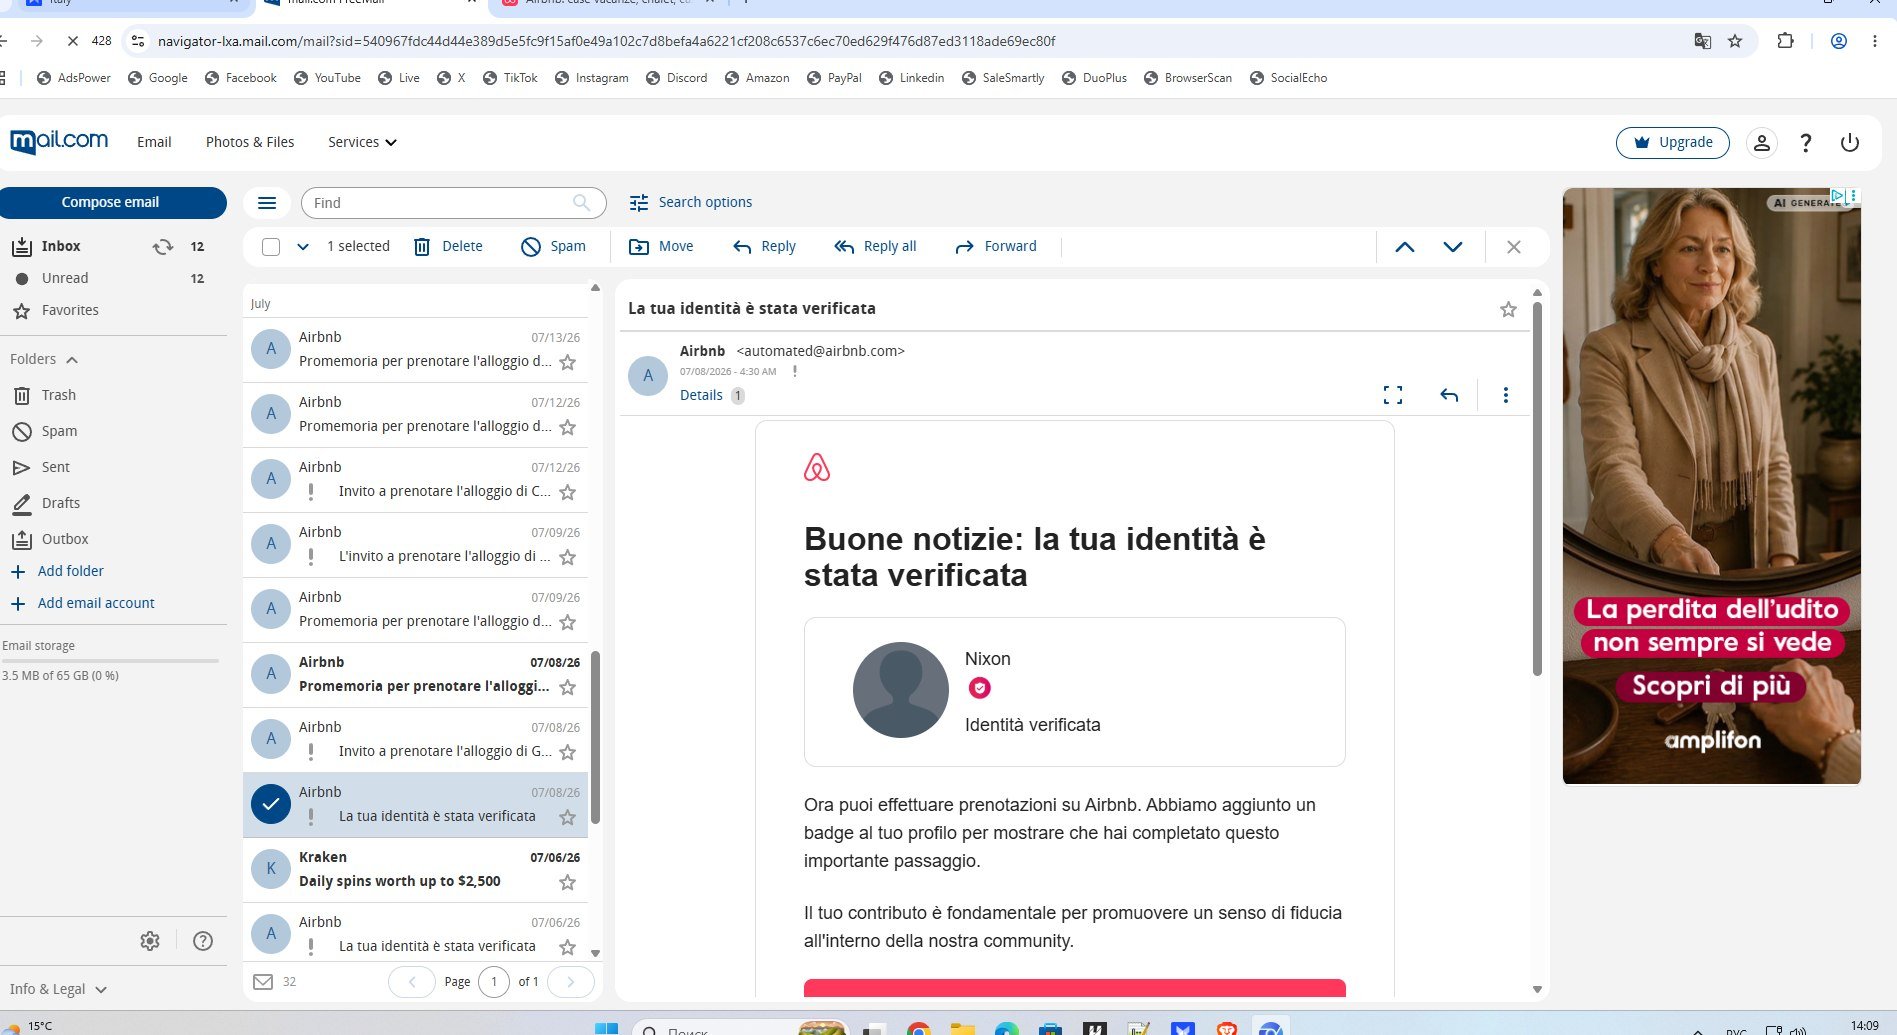
Task: Open the Kraken Daily spins email
Action: click(x=415, y=870)
